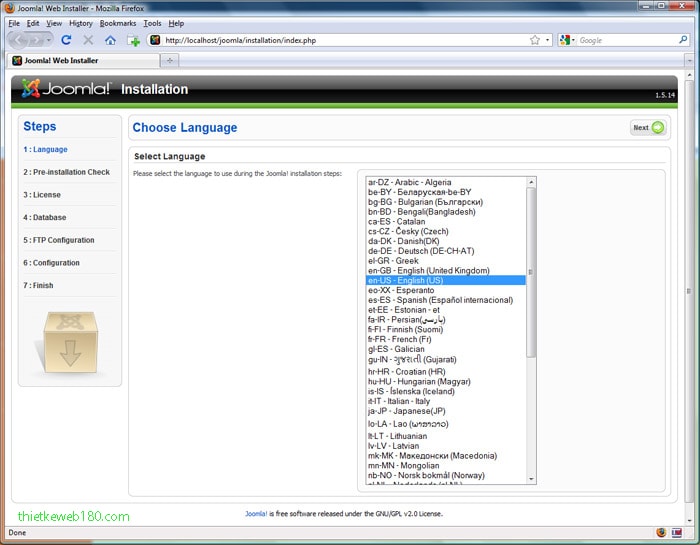Expand the address bar history dropdown
This screenshot has height=545, width=700.
[x=547, y=40]
